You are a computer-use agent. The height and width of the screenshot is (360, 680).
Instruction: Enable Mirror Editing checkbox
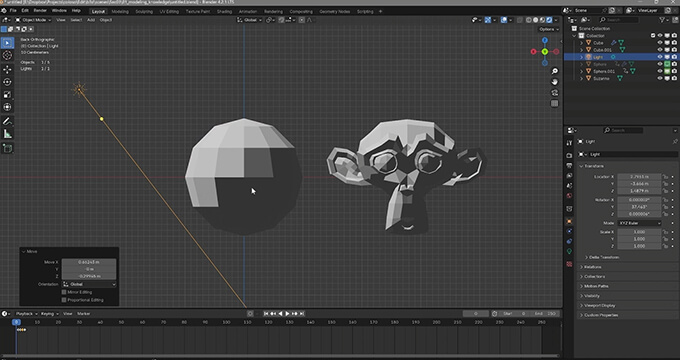click(64, 292)
